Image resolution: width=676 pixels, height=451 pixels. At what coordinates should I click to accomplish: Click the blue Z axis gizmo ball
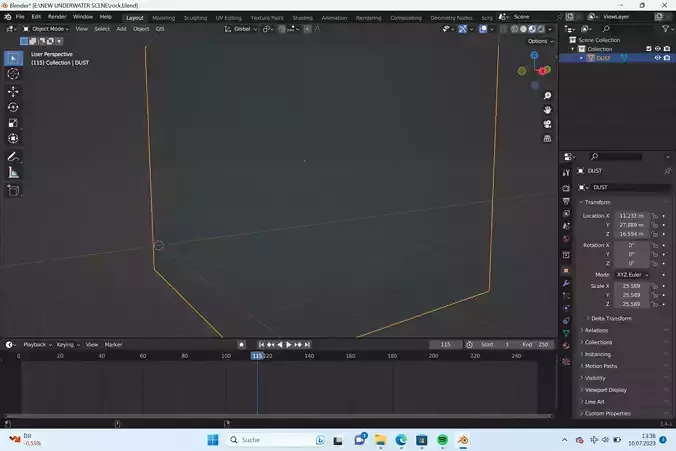[534, 55]
